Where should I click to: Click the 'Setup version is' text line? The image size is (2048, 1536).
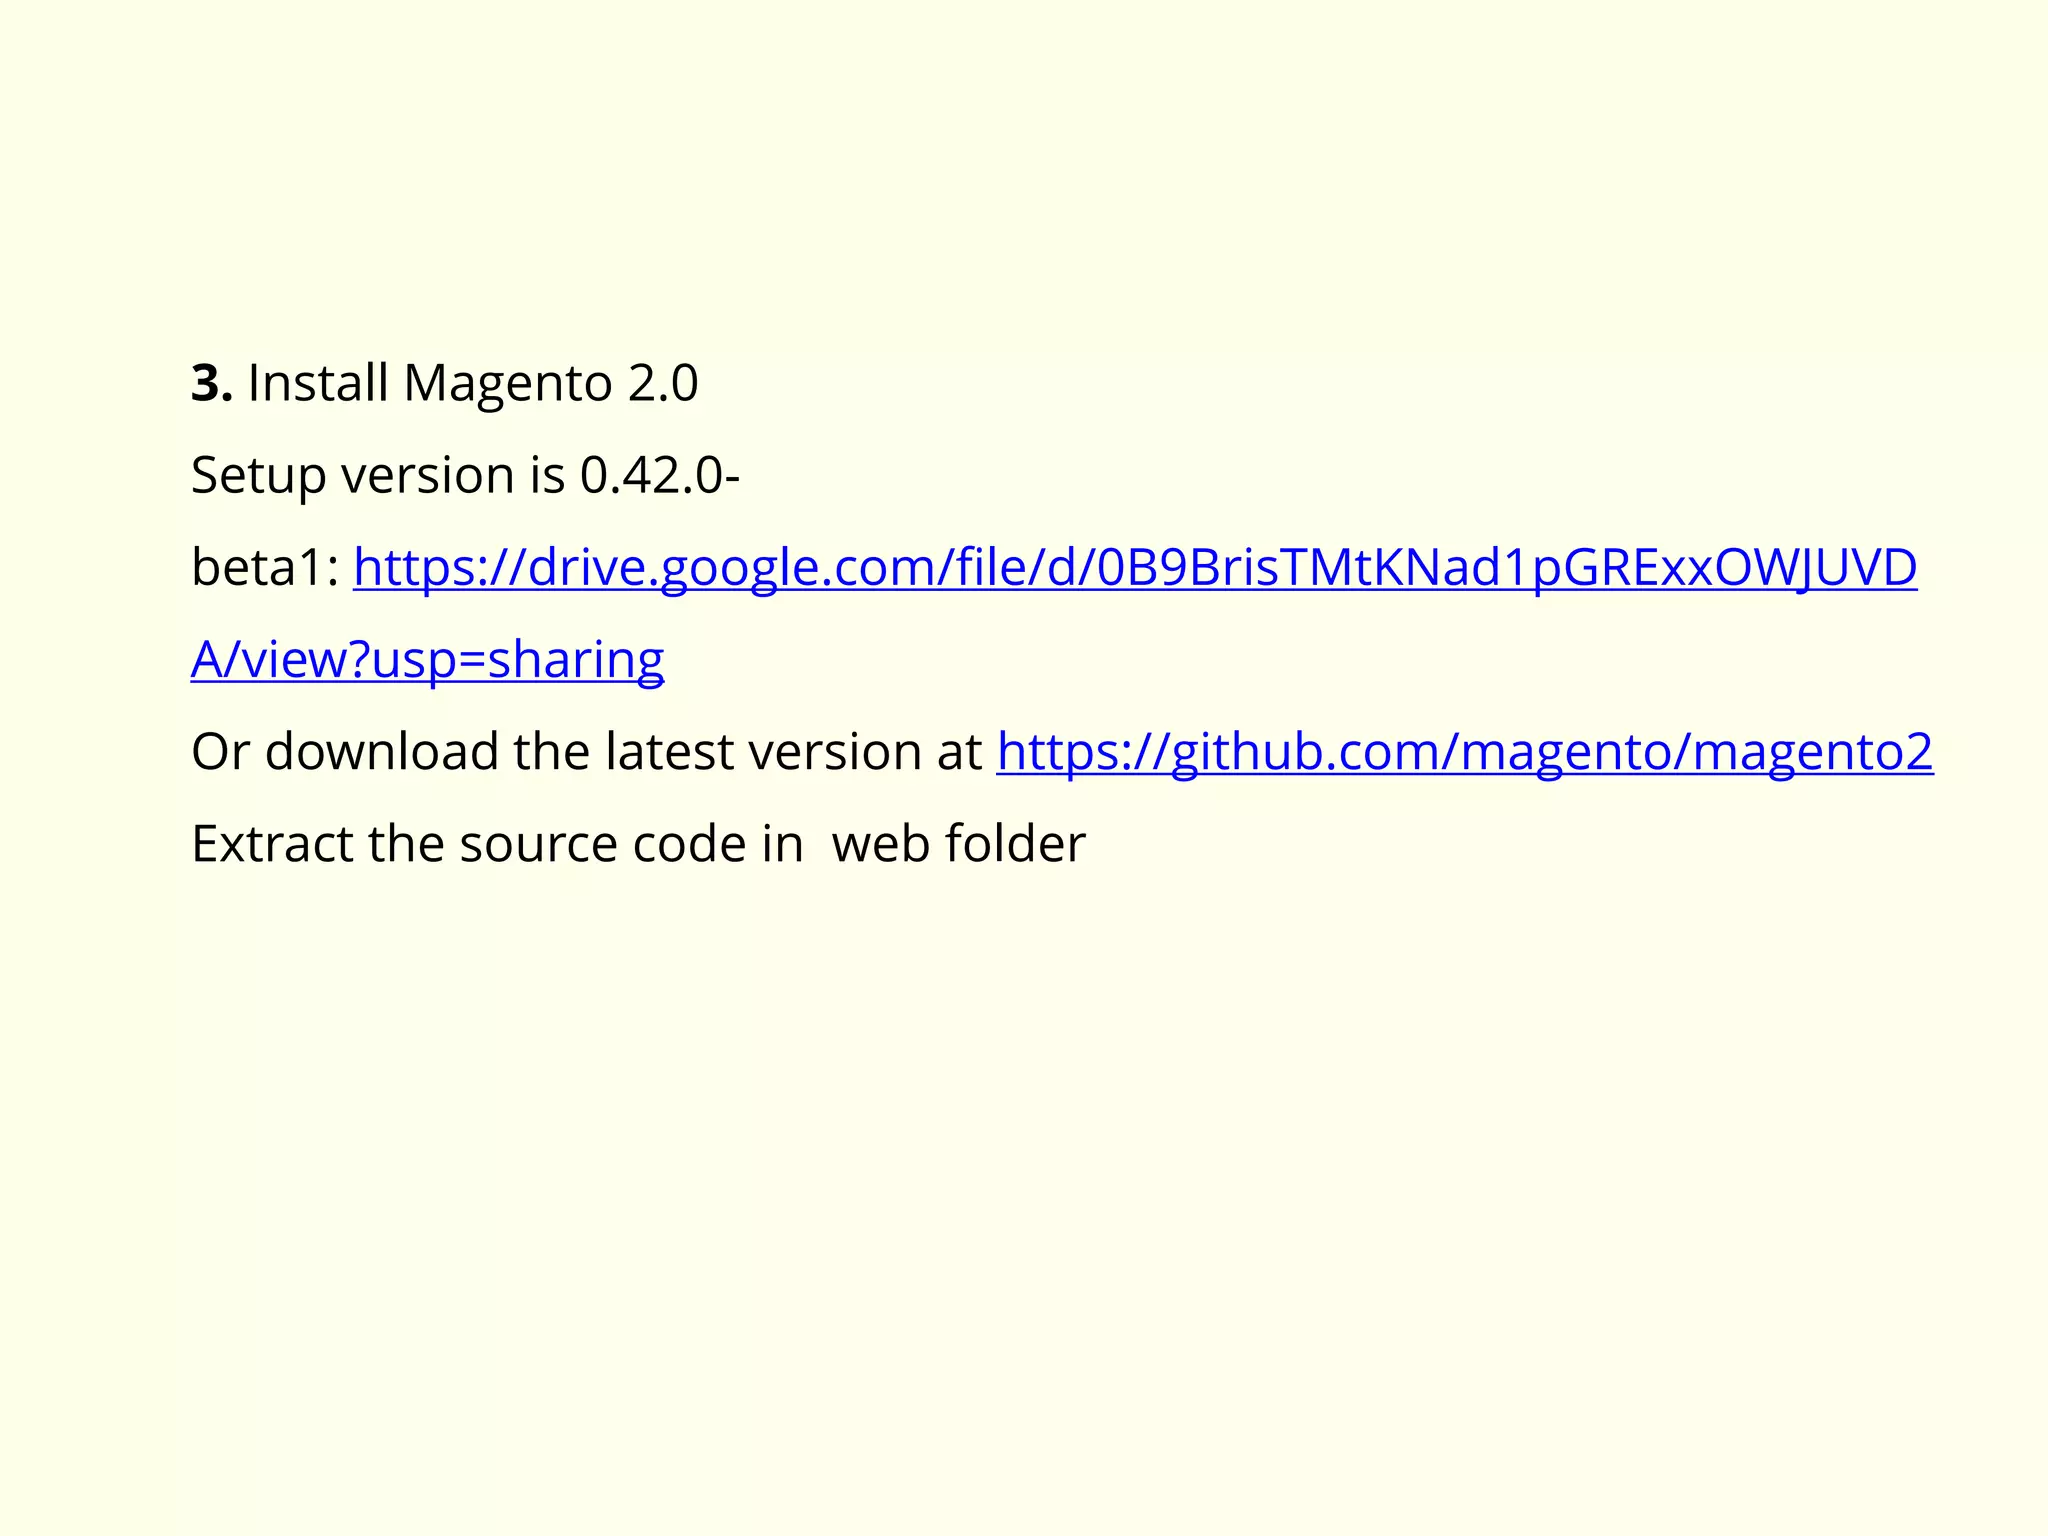(465, 475)
